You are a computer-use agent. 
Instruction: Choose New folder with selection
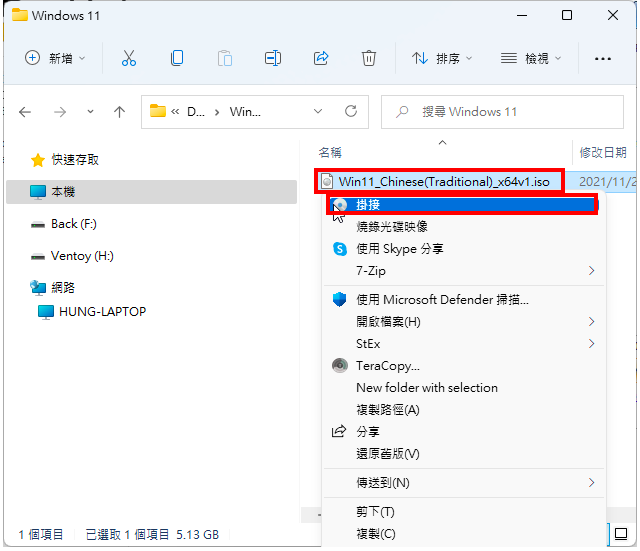464,387
